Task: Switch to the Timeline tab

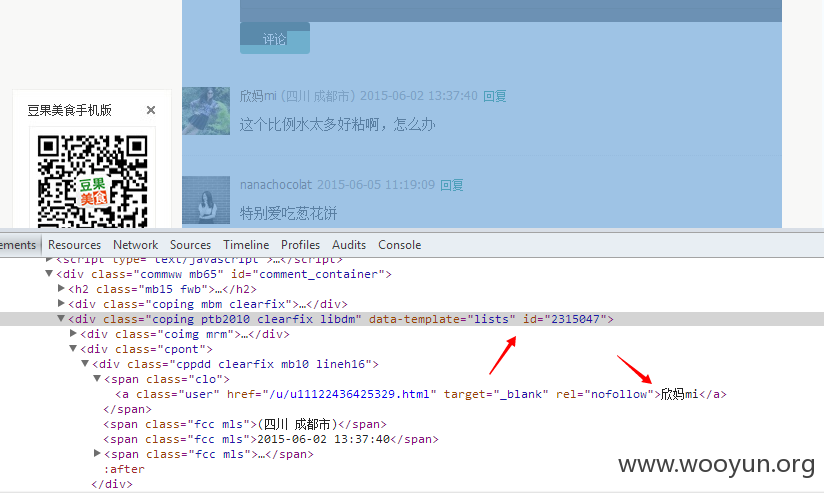Action: (x=246, y=245)
